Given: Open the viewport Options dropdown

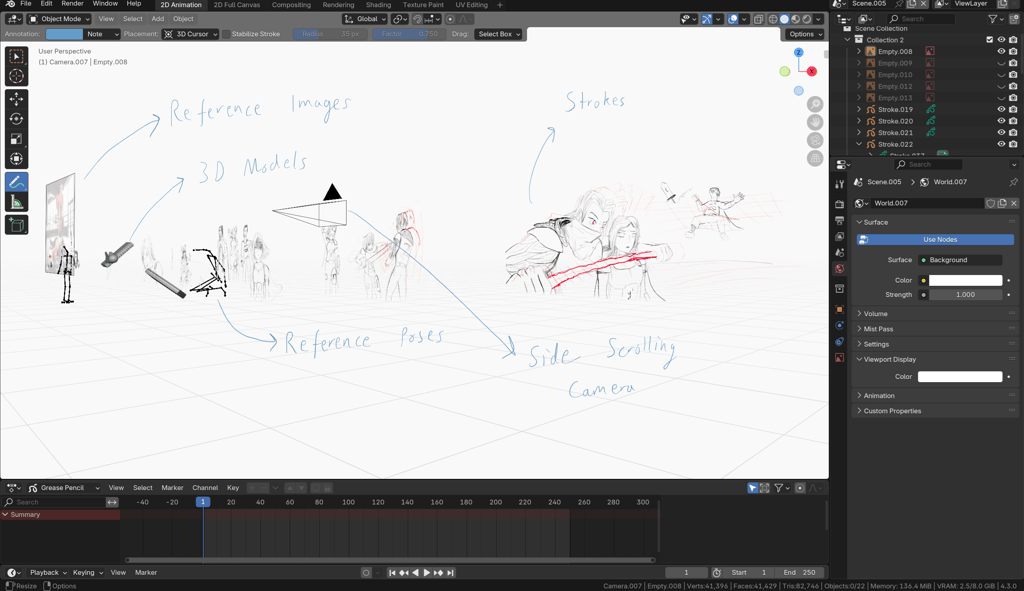Looking at the screenshot, I should (805, 34).
